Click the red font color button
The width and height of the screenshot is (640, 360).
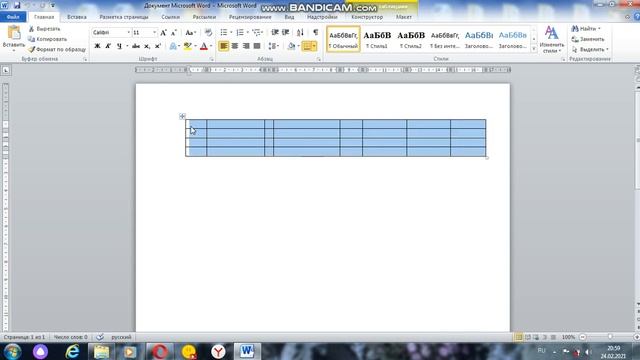pyautogui.click(x=204, y=46)
